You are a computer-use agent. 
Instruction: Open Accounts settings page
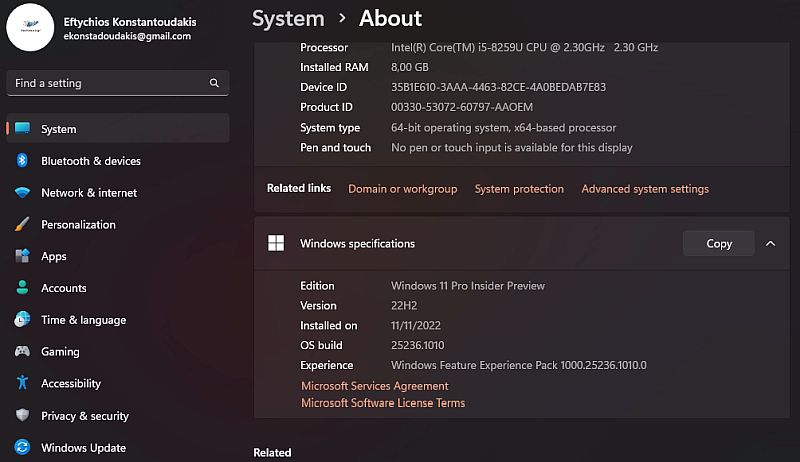(x=118, y=288)
